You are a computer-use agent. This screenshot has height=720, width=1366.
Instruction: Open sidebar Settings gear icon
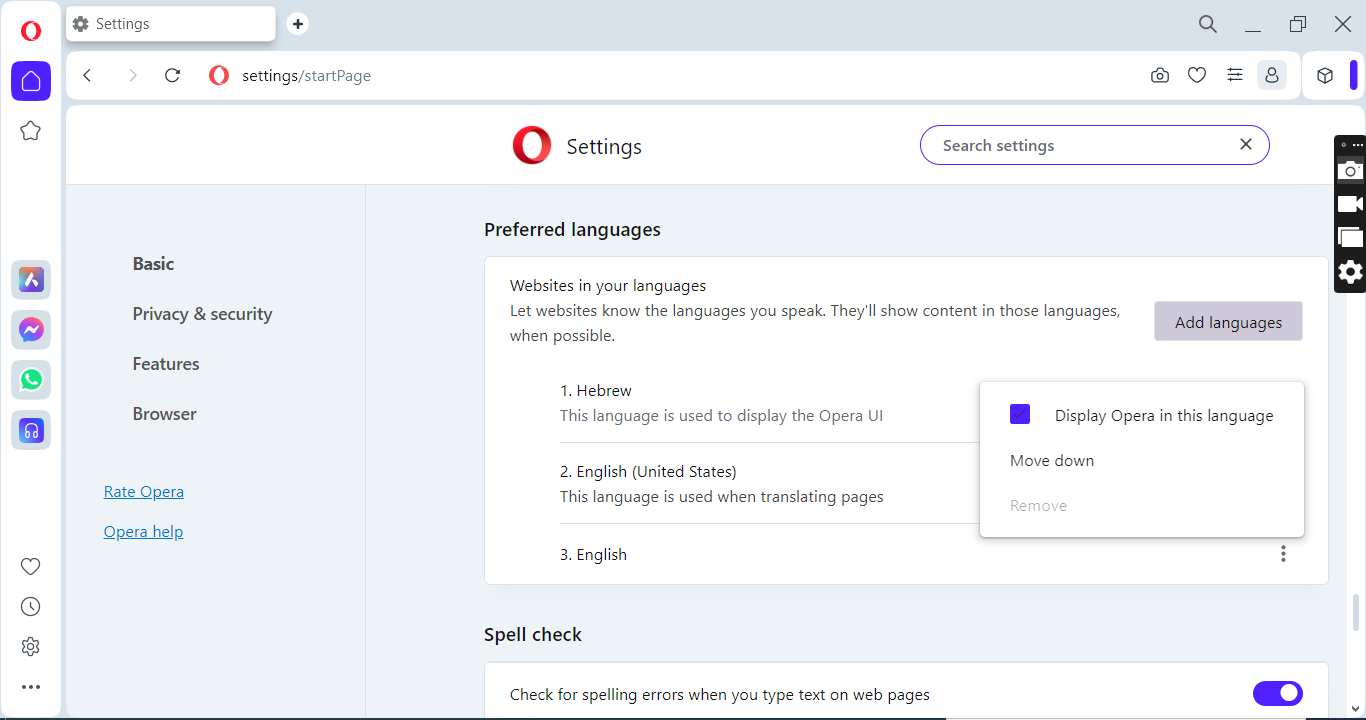pos(31,647)
